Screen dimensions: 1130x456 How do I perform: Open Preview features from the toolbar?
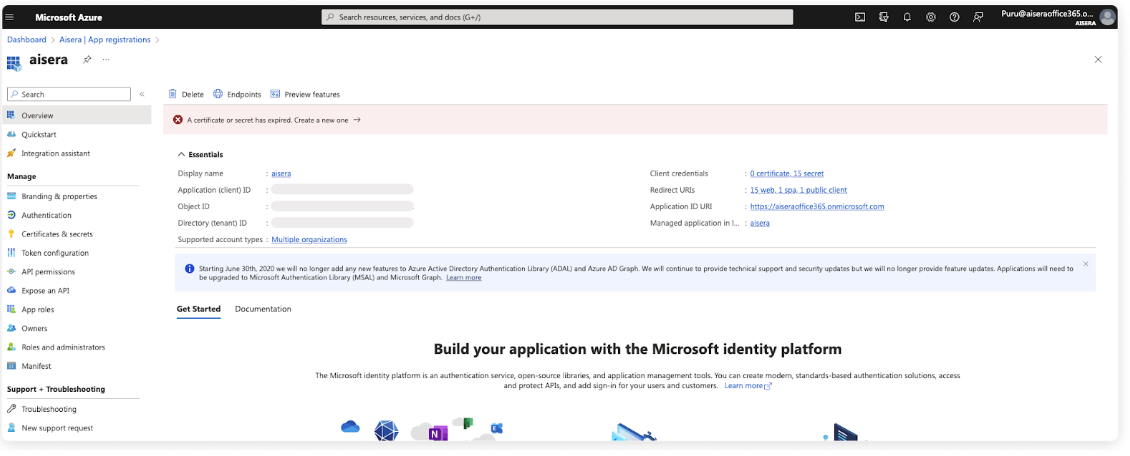coord(305,94)
